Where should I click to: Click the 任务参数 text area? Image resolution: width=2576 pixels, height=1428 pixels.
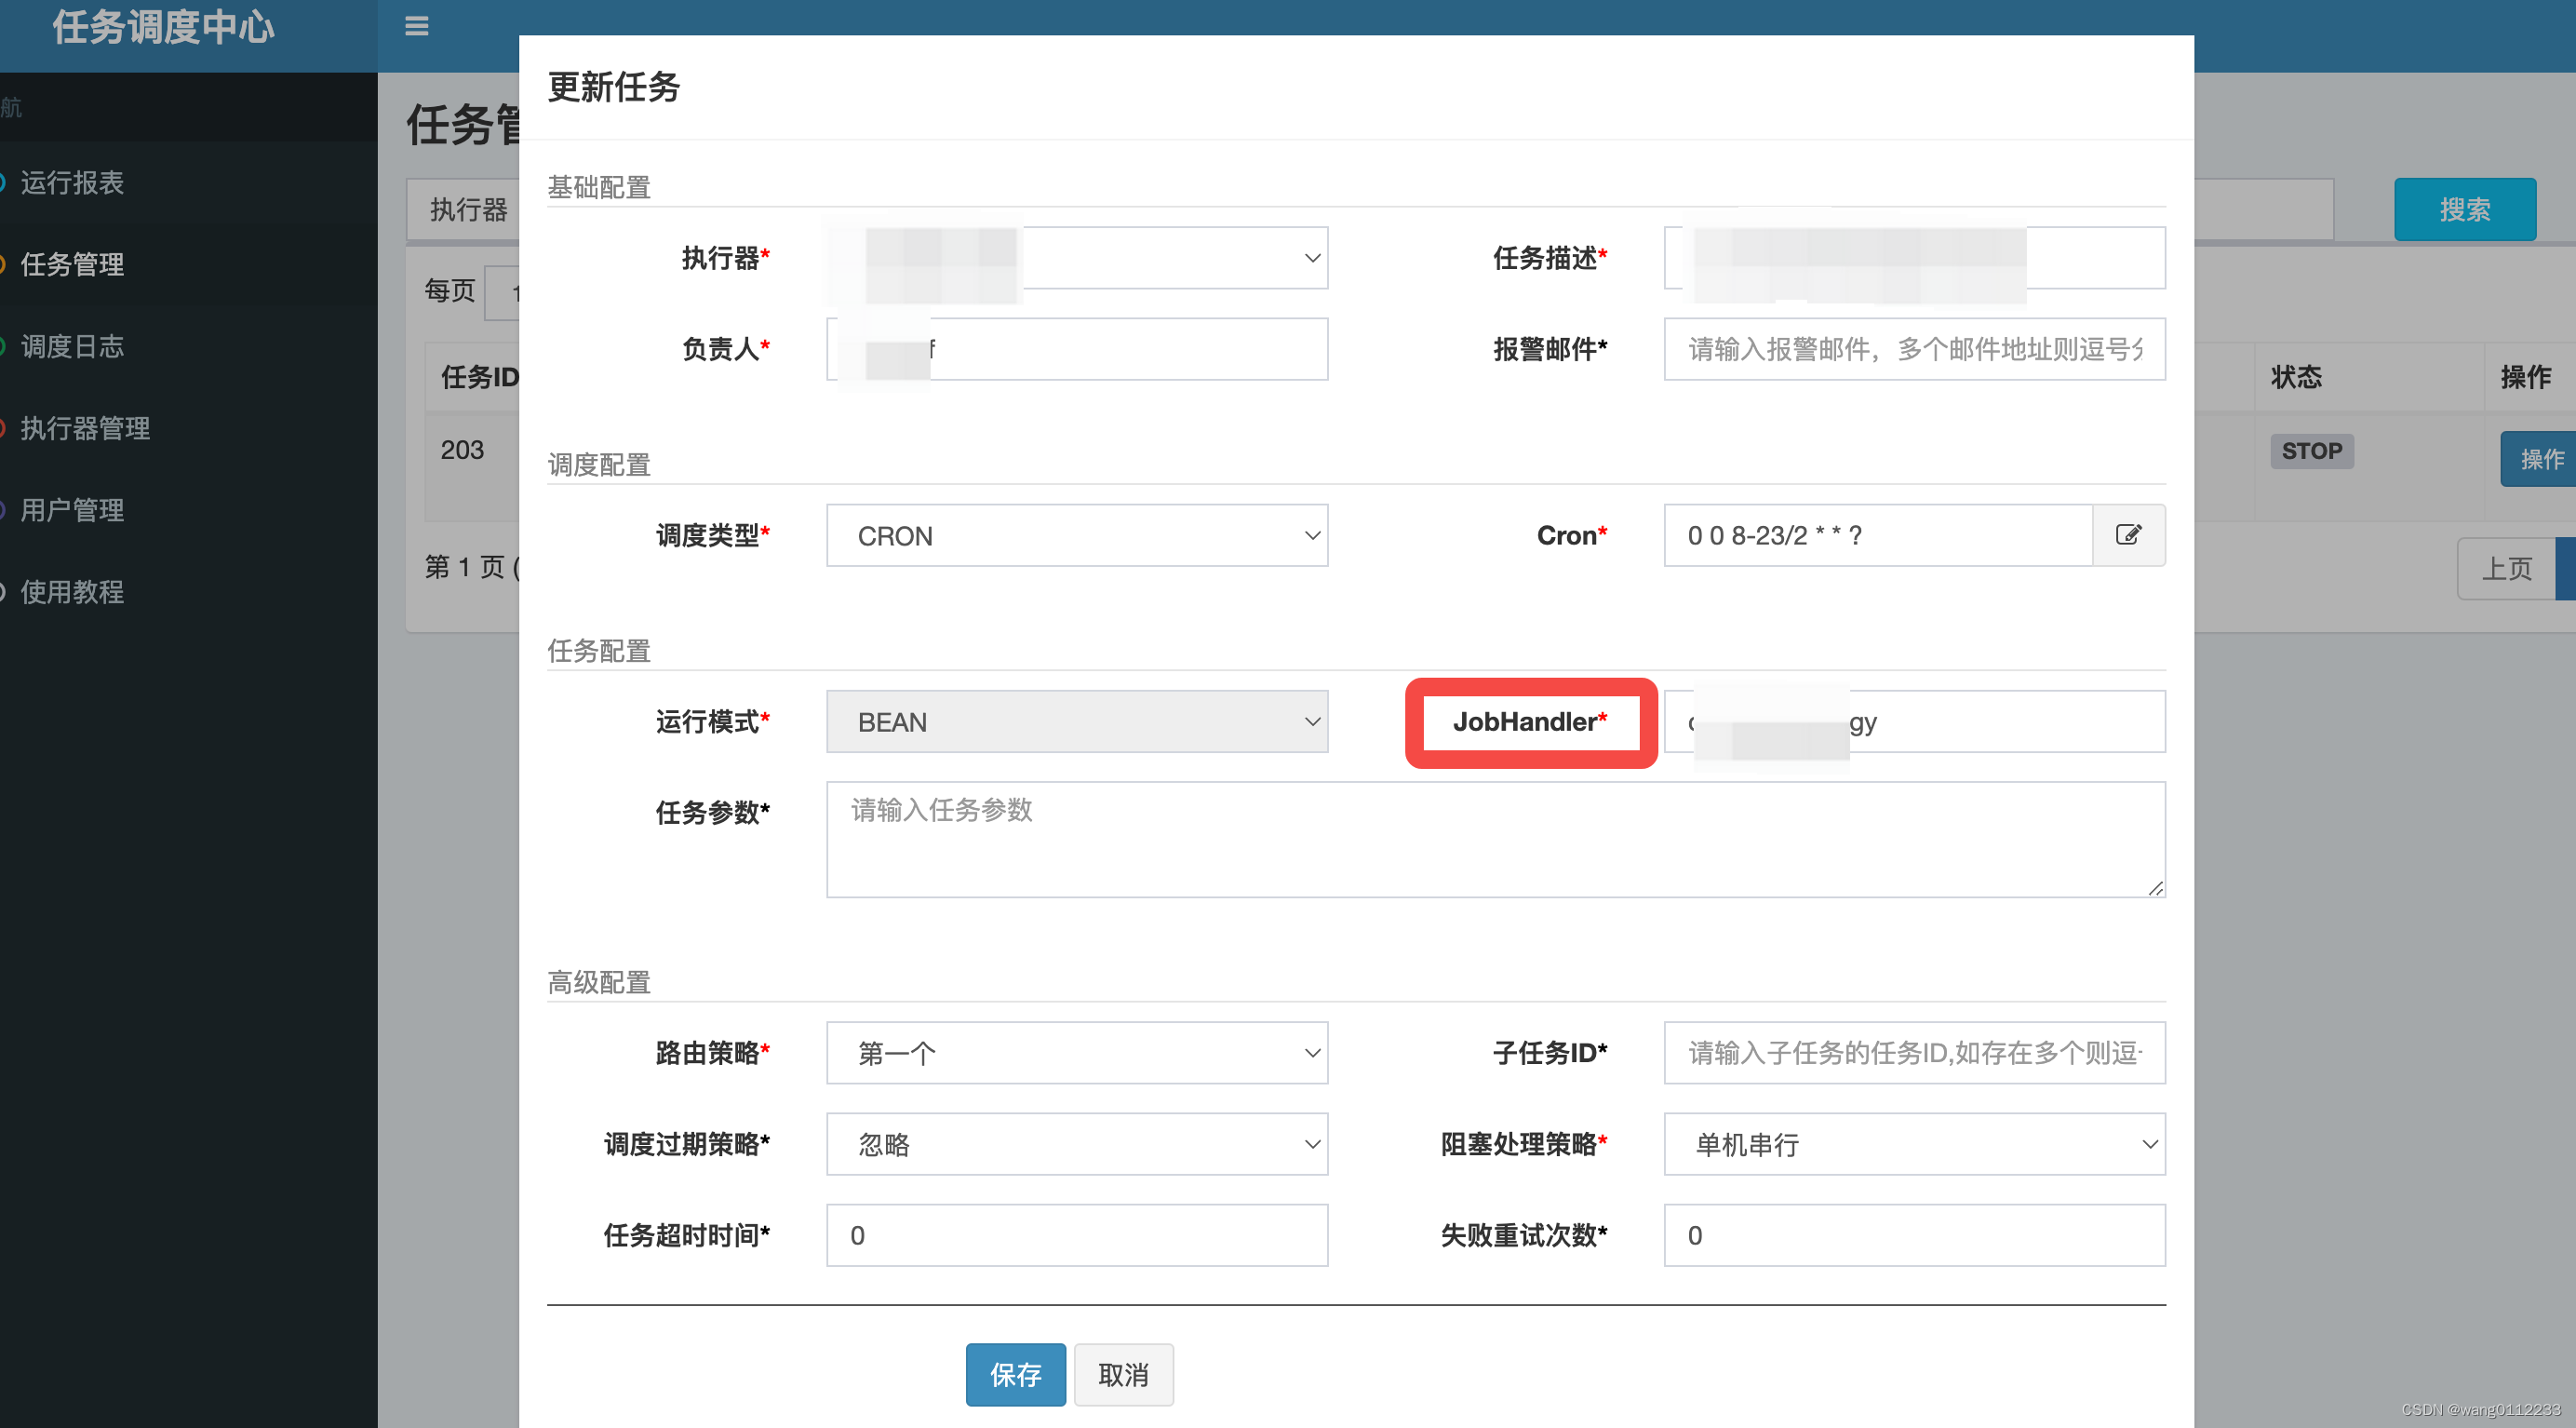tap(1496, 839)
